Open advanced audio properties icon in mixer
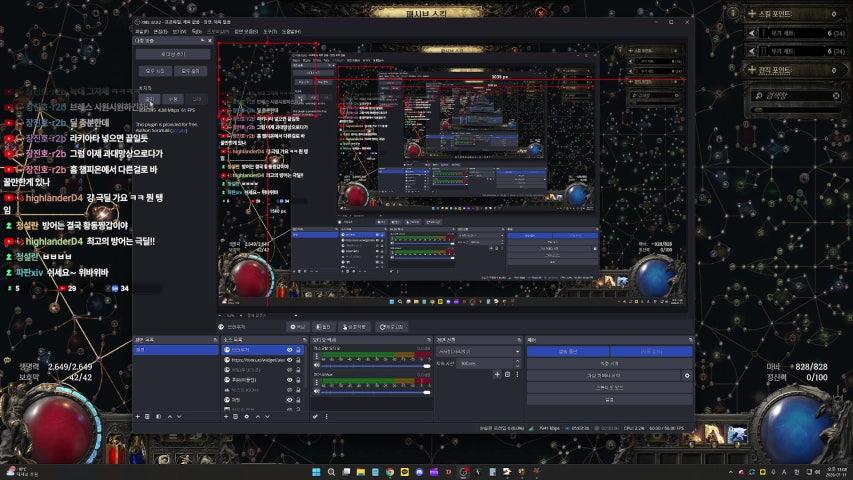 pos(316,416)
